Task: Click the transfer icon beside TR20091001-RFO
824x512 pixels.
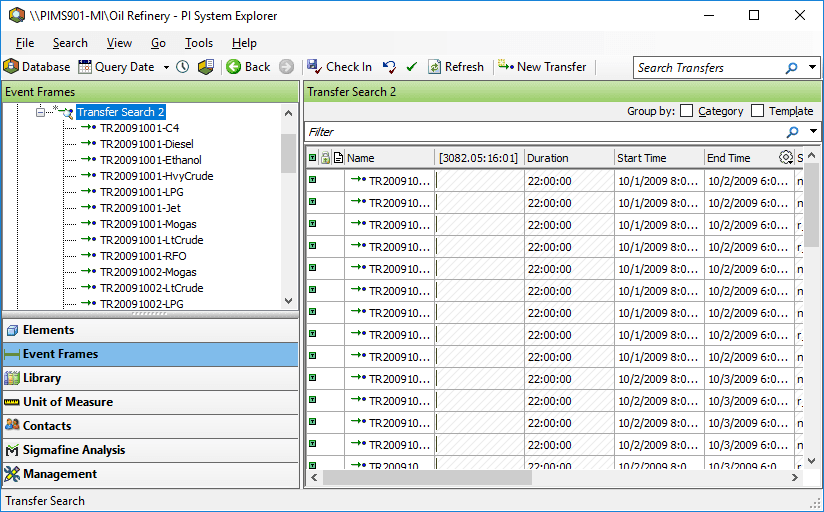Action: [88, 255]
